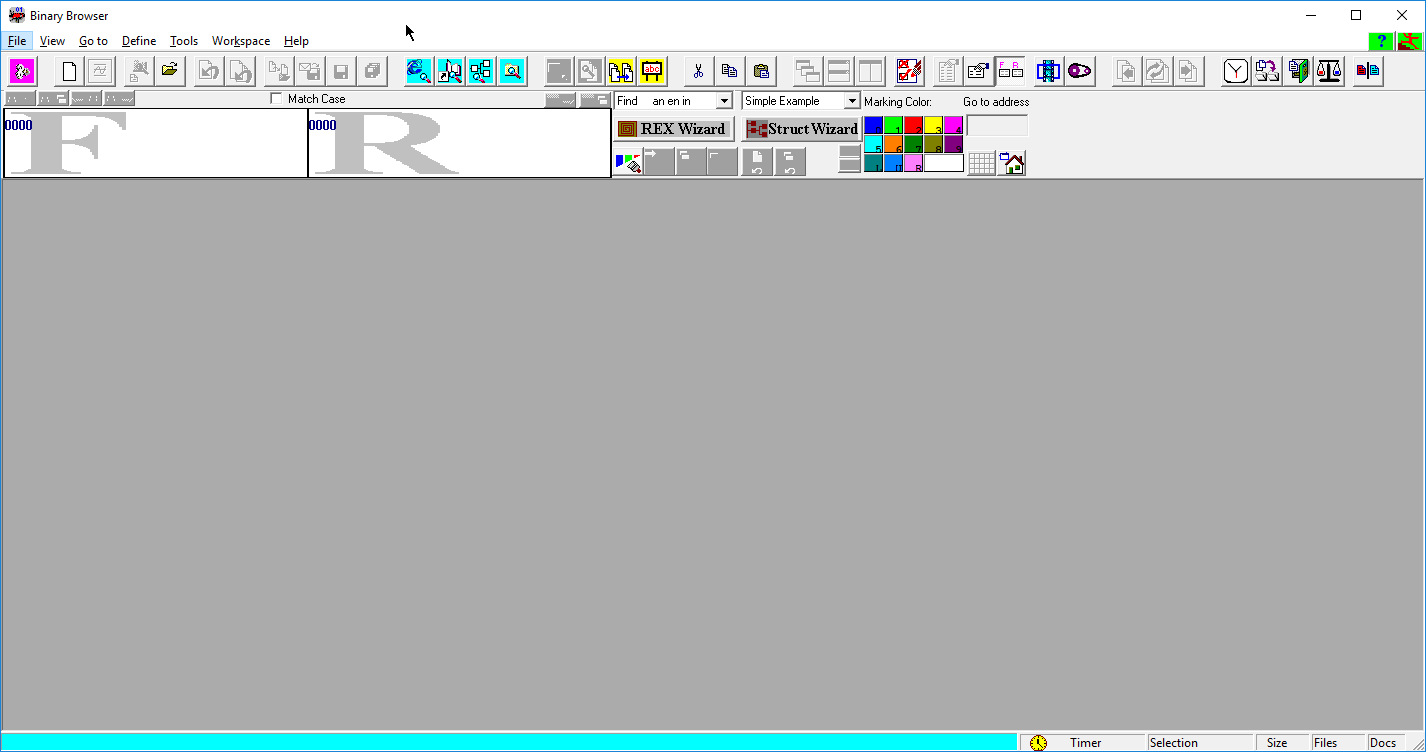The width and height of the screenshot is (1426, 752).
Task: Click the green question mark help icon
Action: tap(1381, 41)
